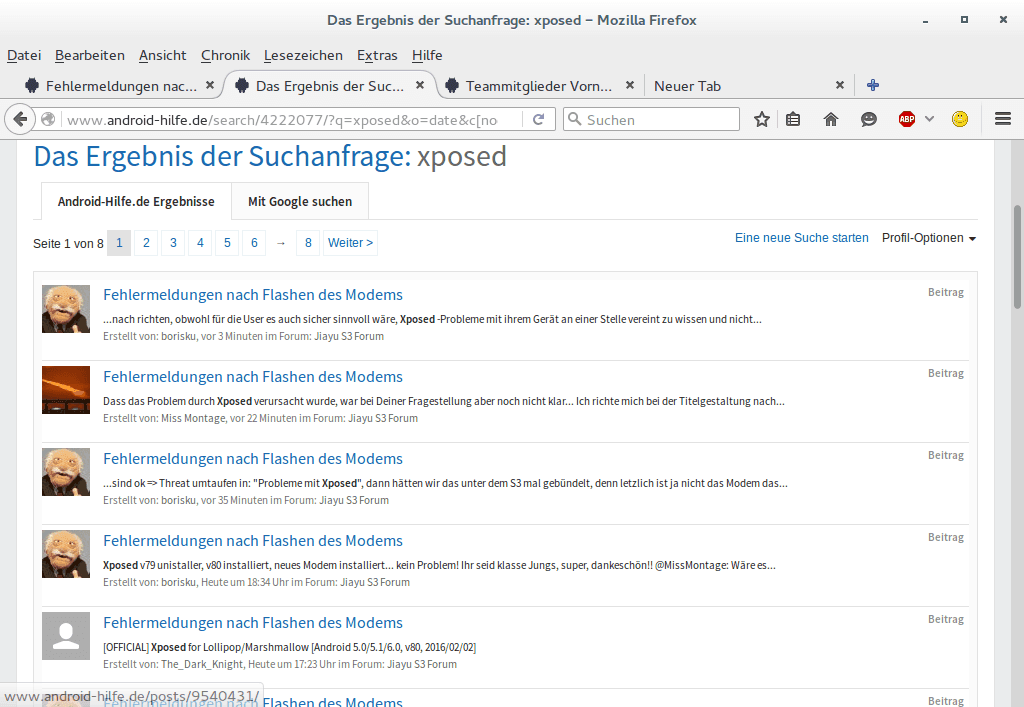Go to results page 3
Image resolution: width=1024 pixels, height=707 pixels.
click(x=173, y=243)
